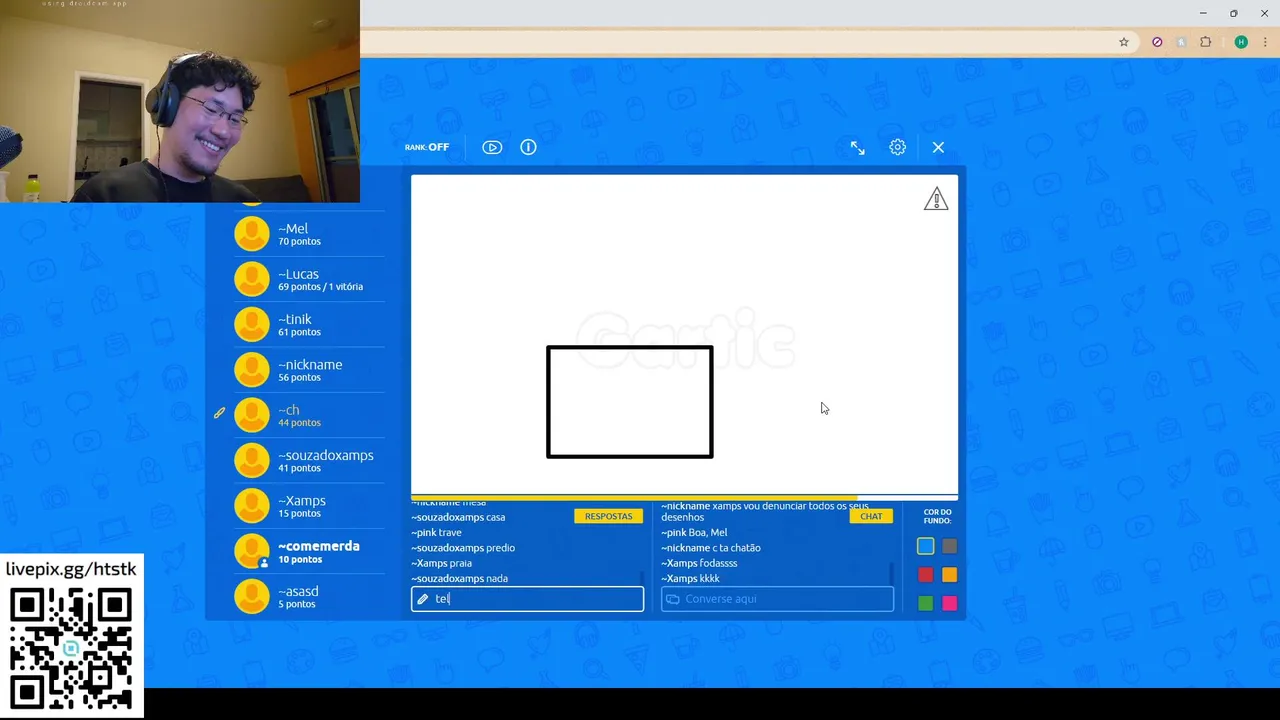Click the avatar of player ~Lucas
The image size is (1280, 720).
[x=252, y=279]
